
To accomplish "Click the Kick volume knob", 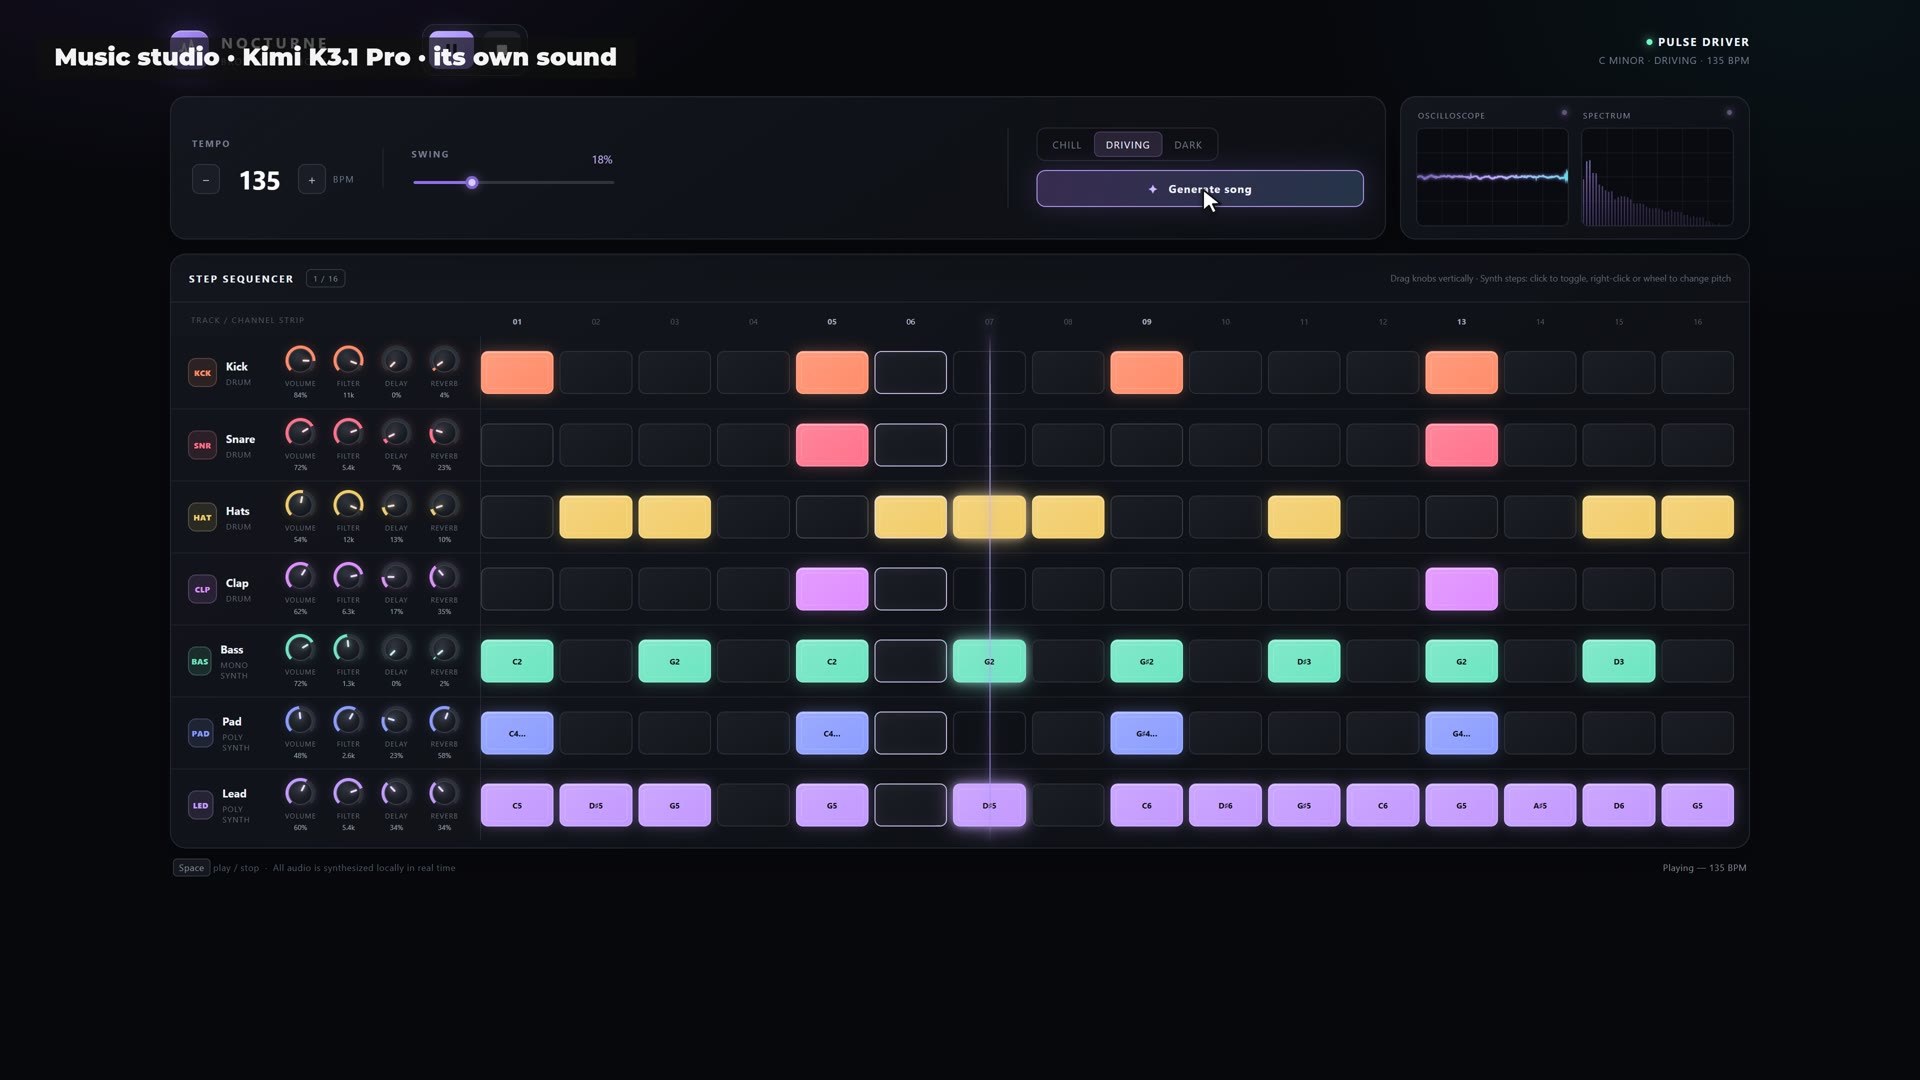I will 300,360.
